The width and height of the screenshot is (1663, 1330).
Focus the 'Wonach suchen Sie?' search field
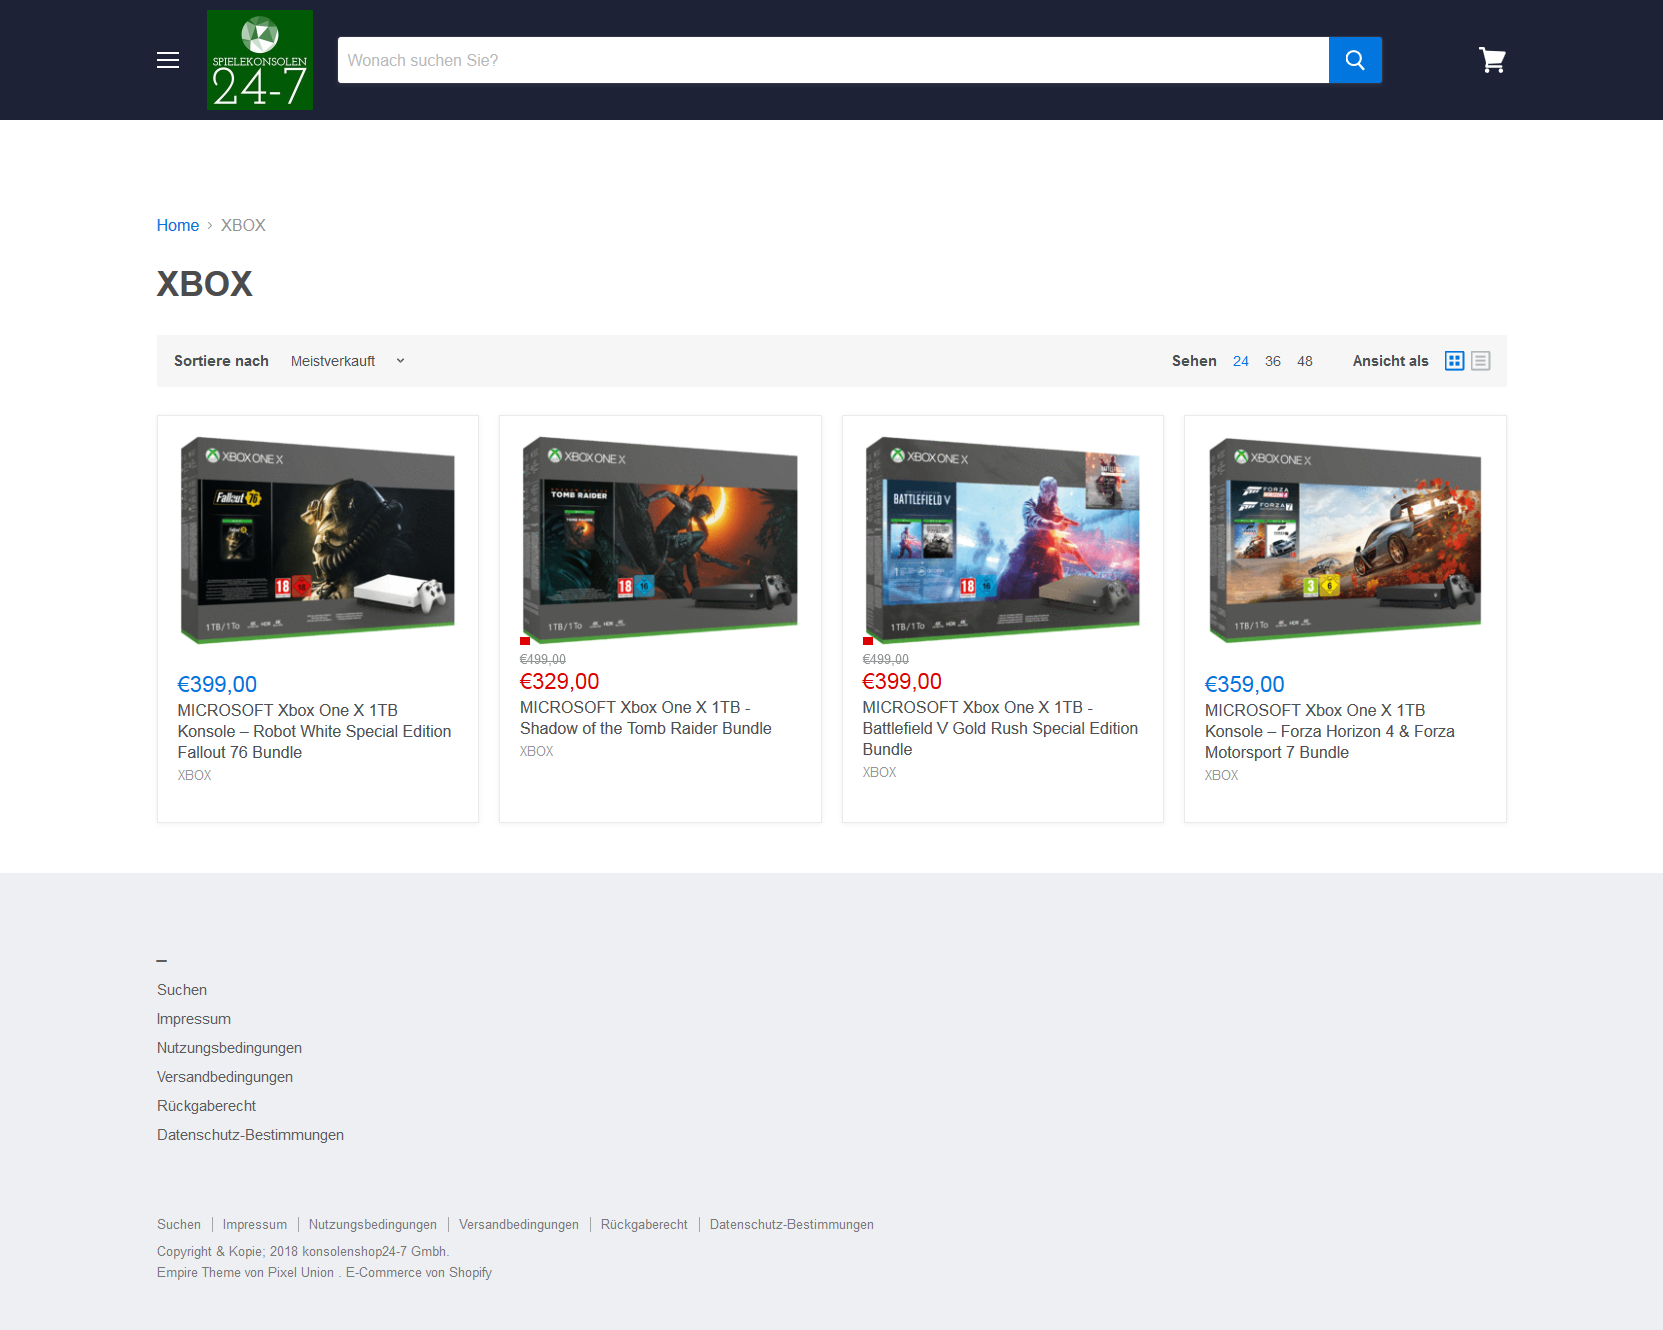point(833,60)
